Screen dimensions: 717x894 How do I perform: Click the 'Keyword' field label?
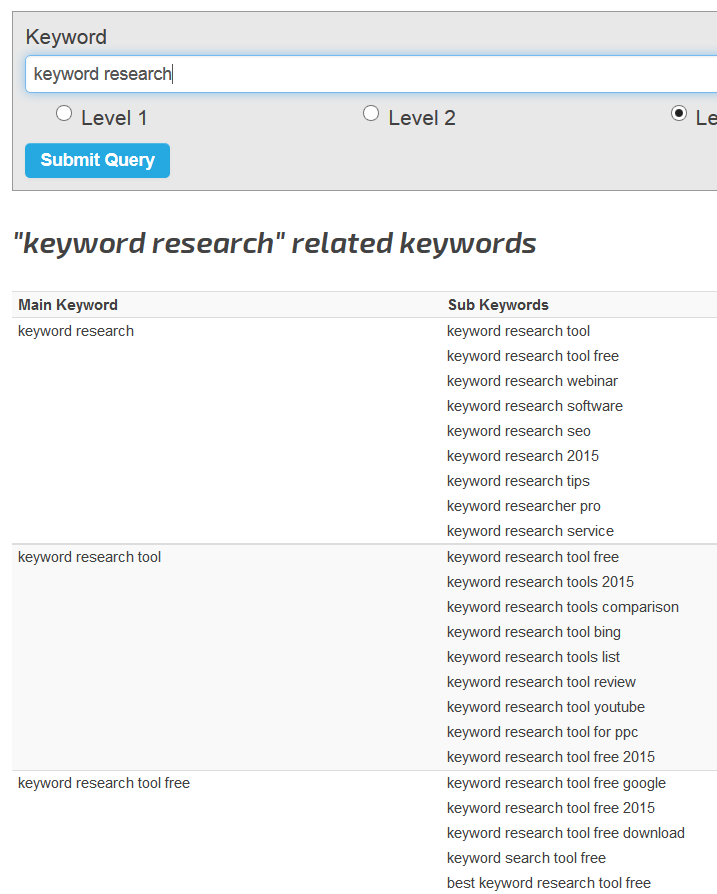pyautogui.click(x=66, y=37)
